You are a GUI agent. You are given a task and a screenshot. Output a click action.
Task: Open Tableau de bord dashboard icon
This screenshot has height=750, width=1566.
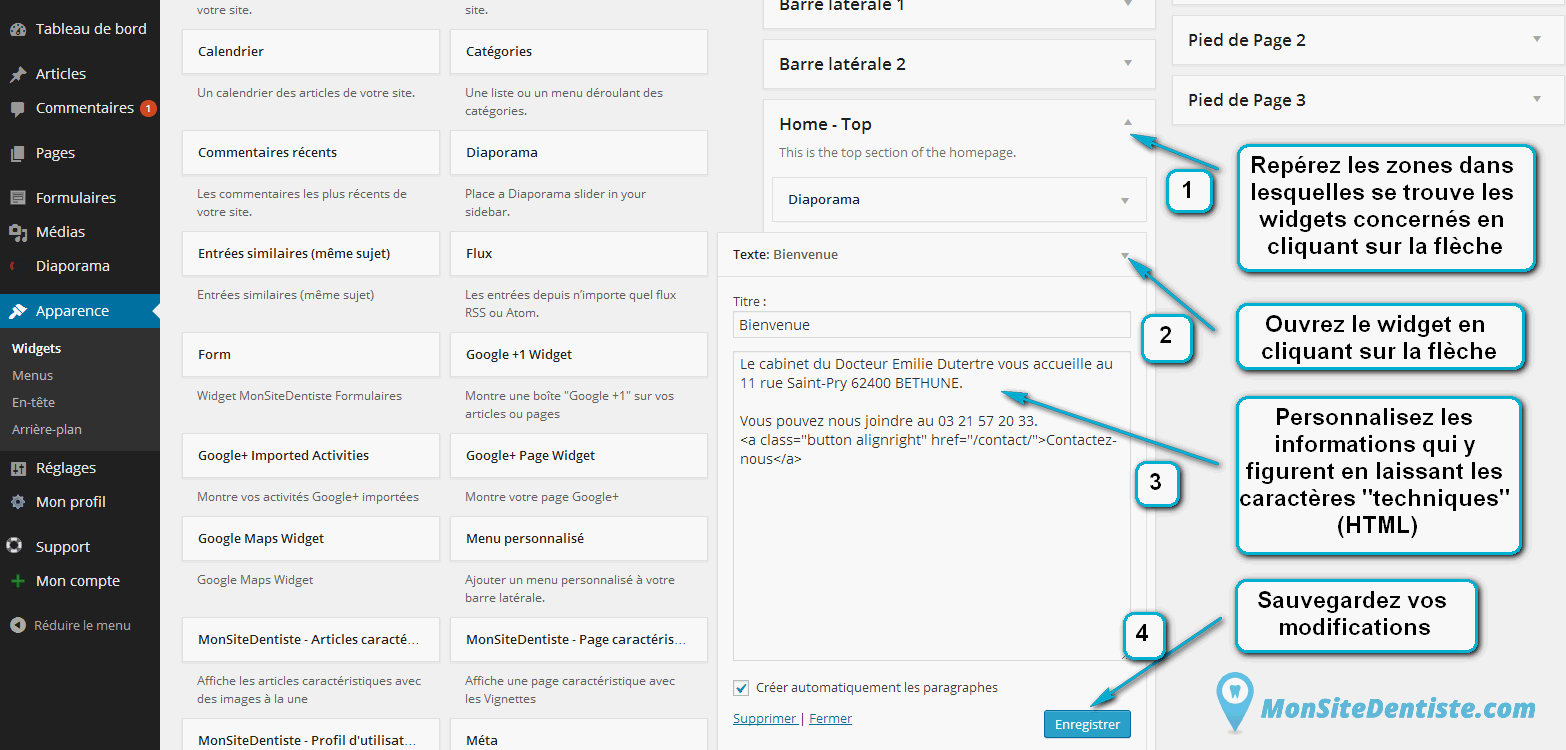point(18,29)
